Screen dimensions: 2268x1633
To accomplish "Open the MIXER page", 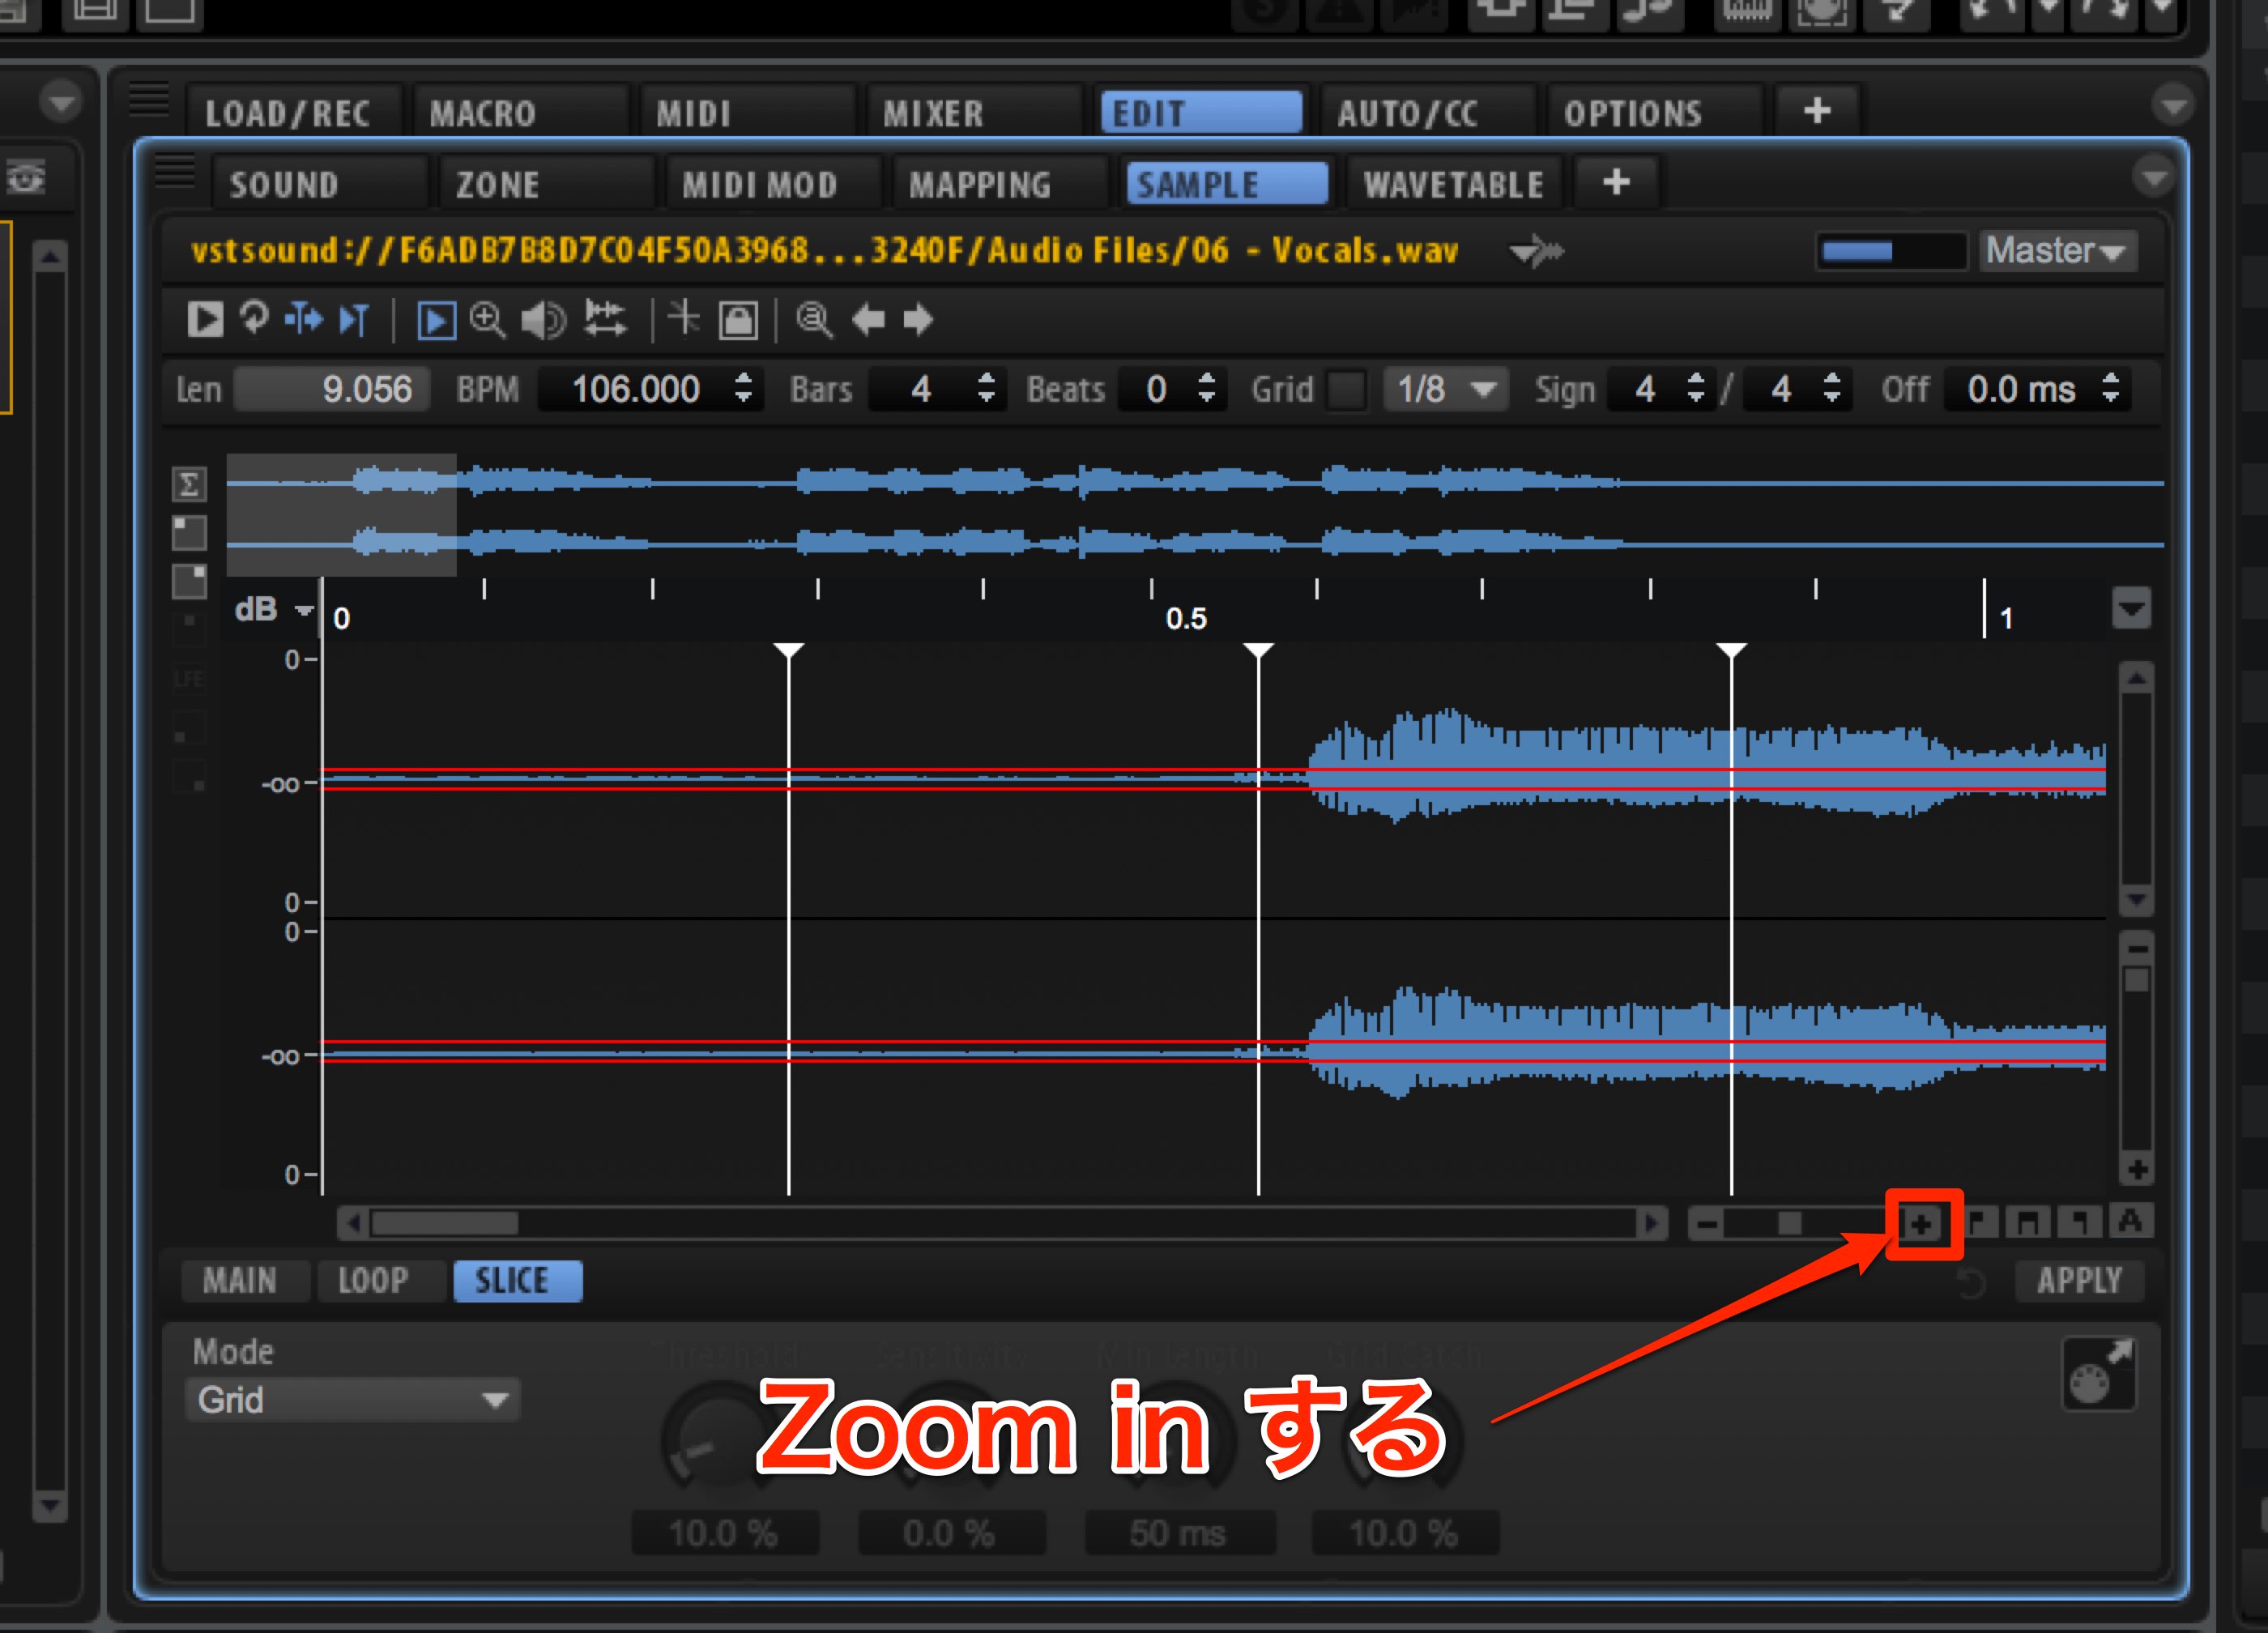I will click(x=934, y=113).
